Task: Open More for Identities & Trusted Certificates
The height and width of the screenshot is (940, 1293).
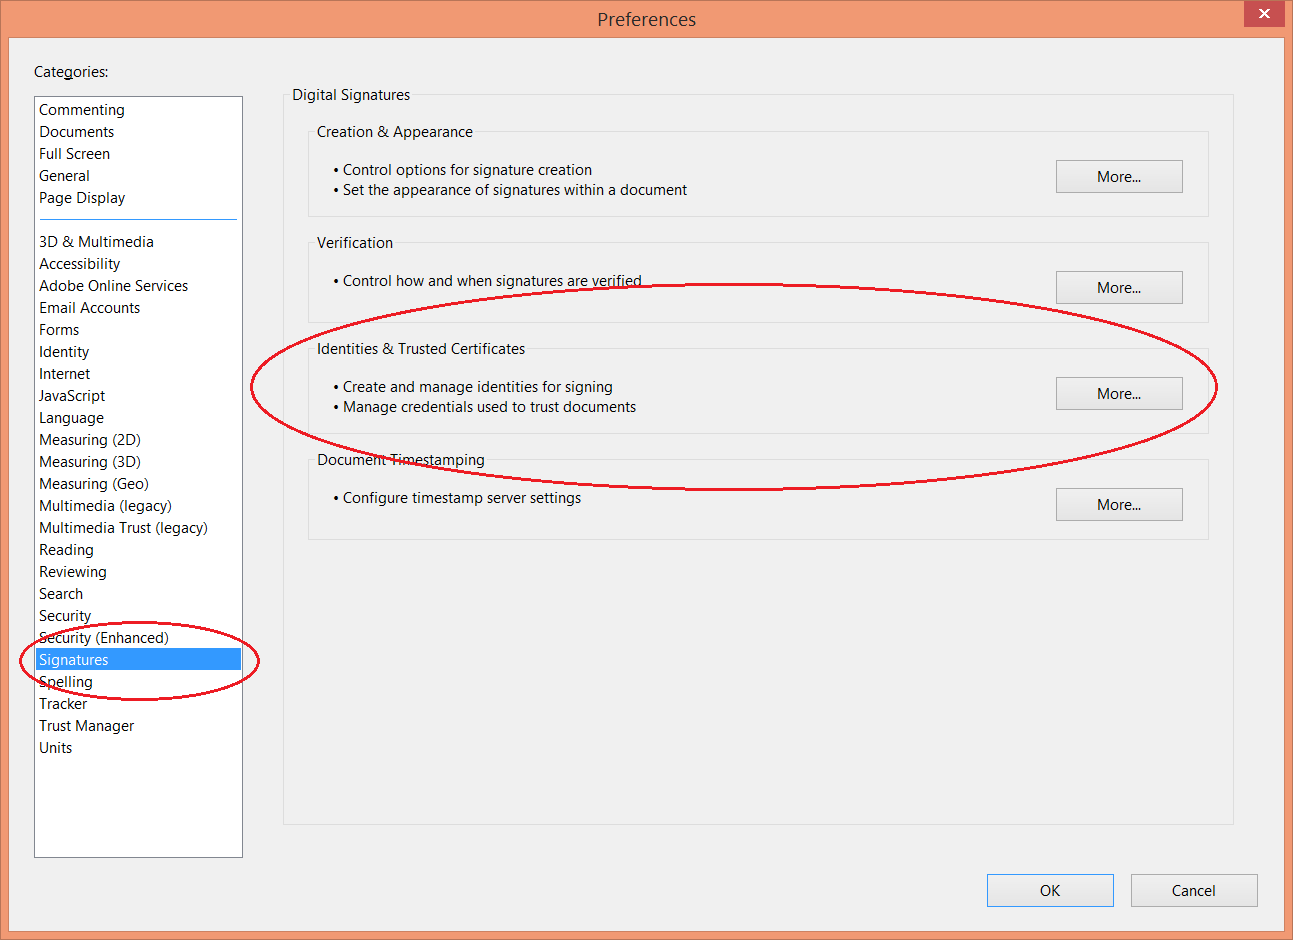Action: pyautogui.click(x=1119, y=394)
